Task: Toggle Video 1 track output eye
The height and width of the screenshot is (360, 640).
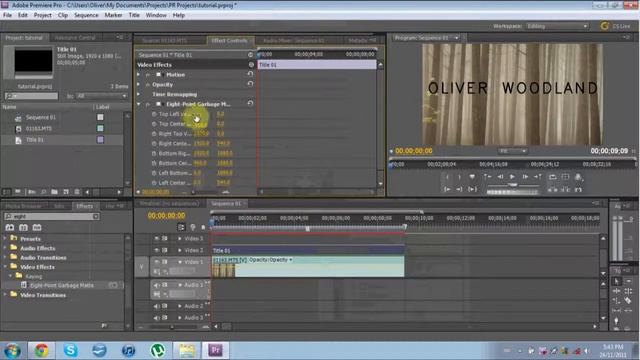Action: tap(156, 262)
